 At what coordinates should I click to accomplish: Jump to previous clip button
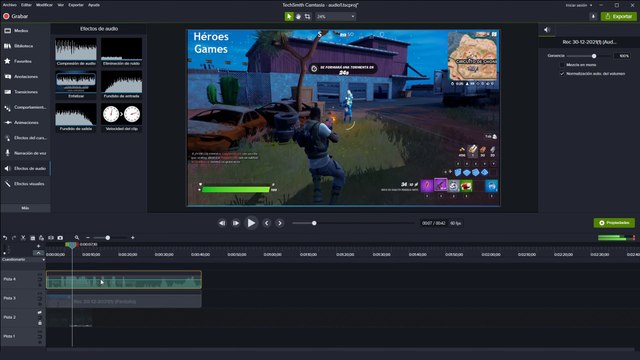(222, 223)
